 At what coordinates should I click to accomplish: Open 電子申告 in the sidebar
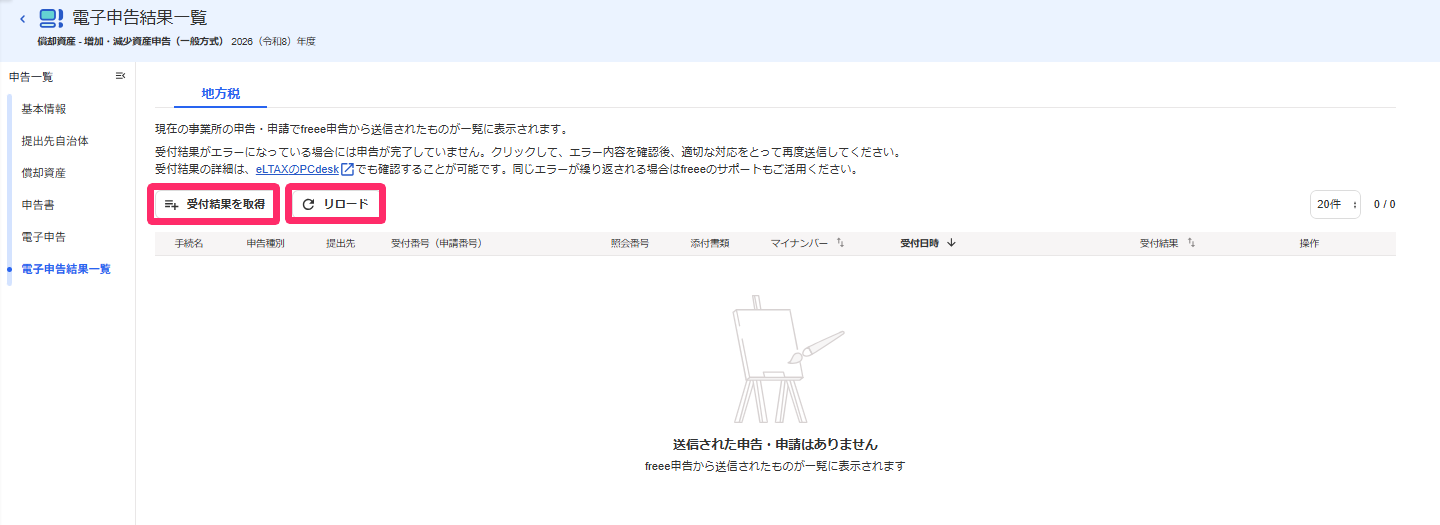click(x=44, y=237)
